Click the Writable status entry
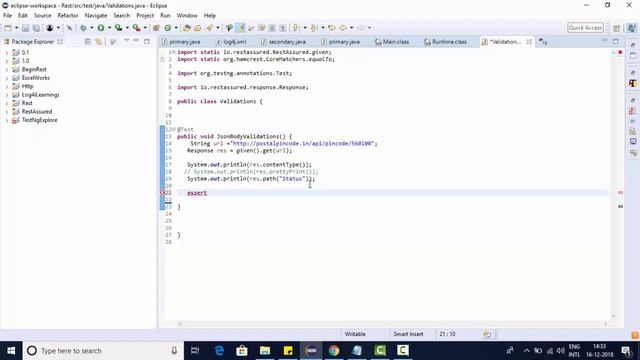The height and width of the screenshot is (360, 640). coord(355,334)
